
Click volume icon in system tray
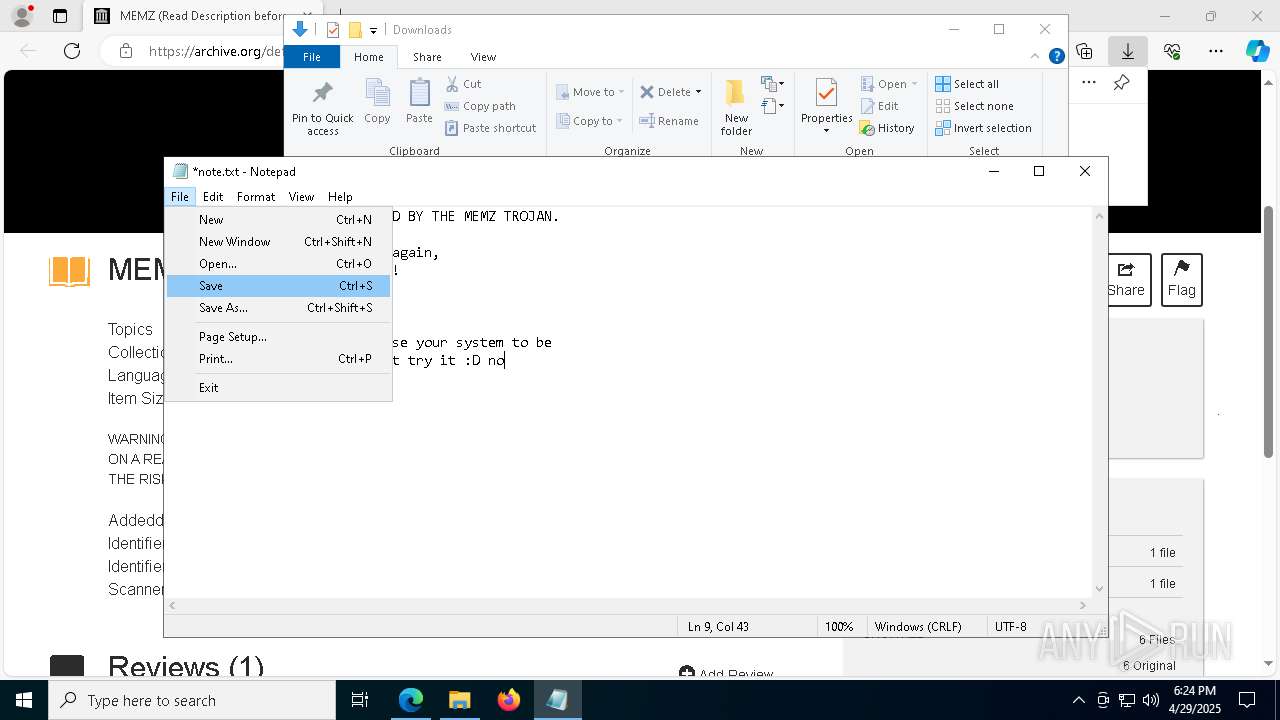click(1150, 700)
